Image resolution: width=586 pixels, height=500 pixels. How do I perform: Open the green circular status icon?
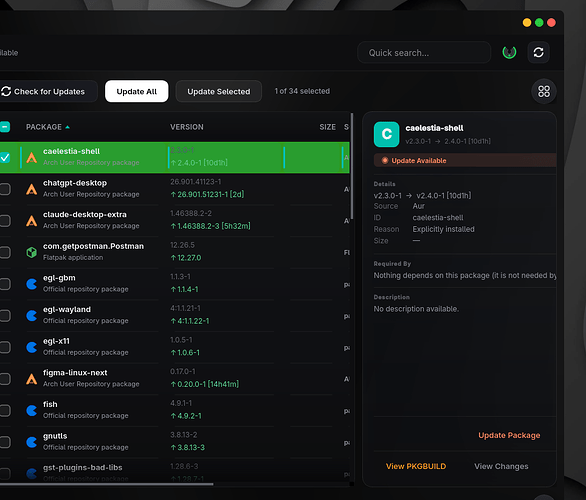coord(509,52)
